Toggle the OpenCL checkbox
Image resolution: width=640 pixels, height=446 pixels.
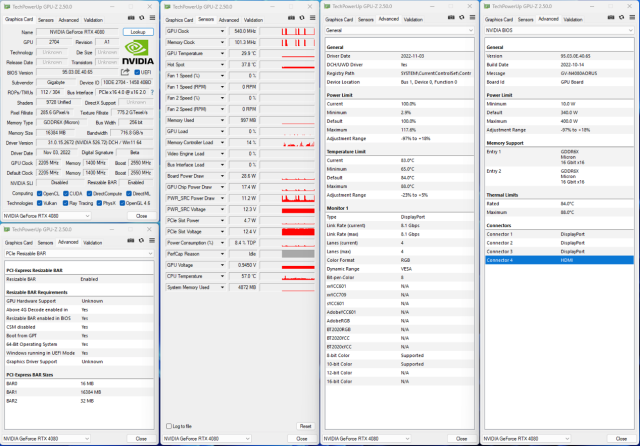[x=40, y=193]
